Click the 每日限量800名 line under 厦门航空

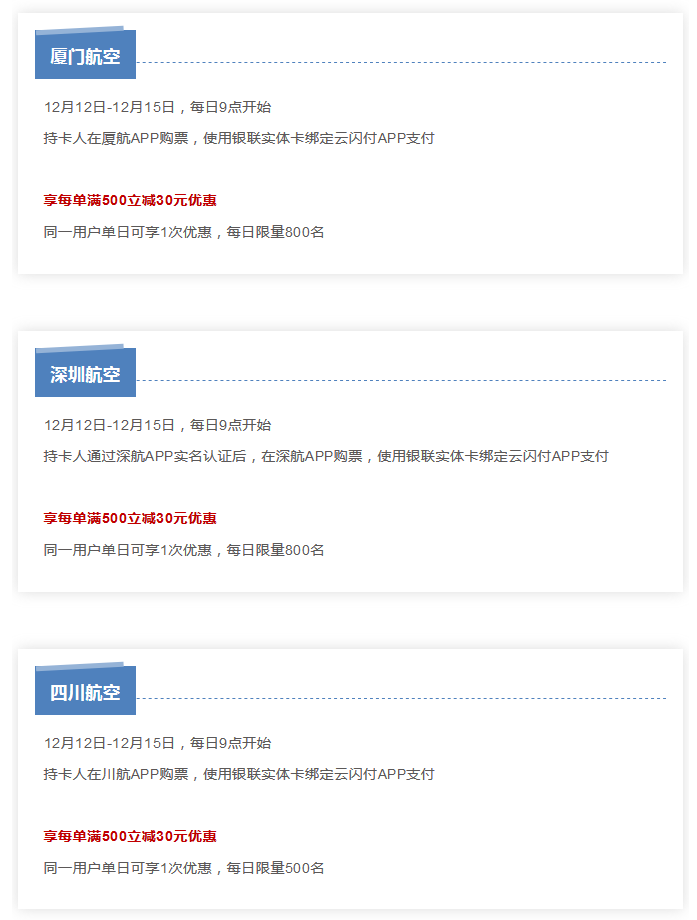coord(184,232)
